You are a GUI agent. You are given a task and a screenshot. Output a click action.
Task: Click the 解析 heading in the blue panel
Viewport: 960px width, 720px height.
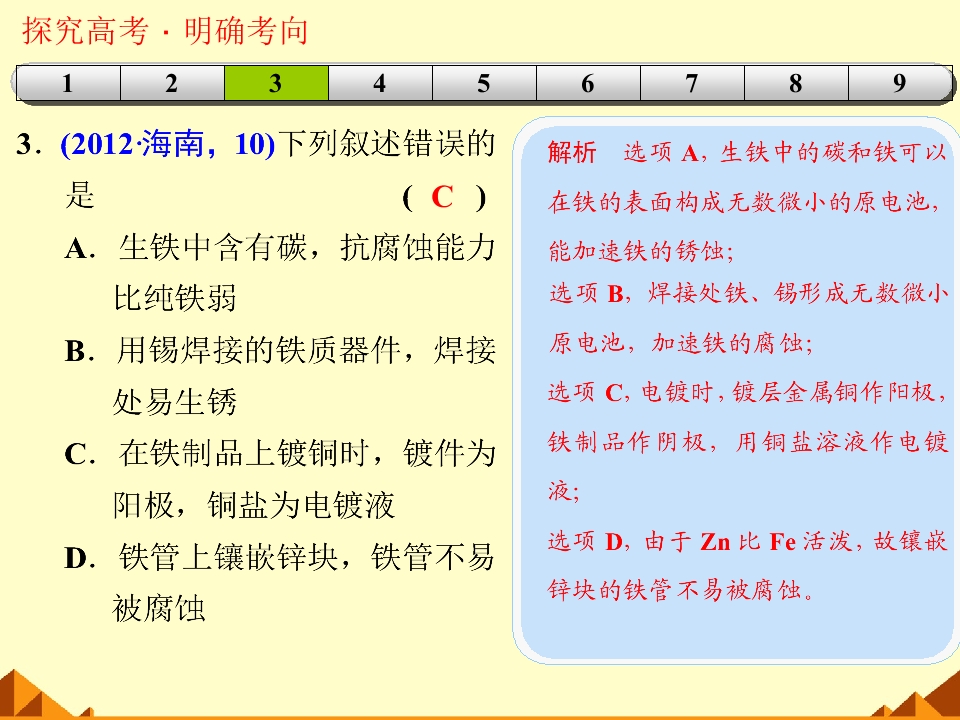[572, 152]
